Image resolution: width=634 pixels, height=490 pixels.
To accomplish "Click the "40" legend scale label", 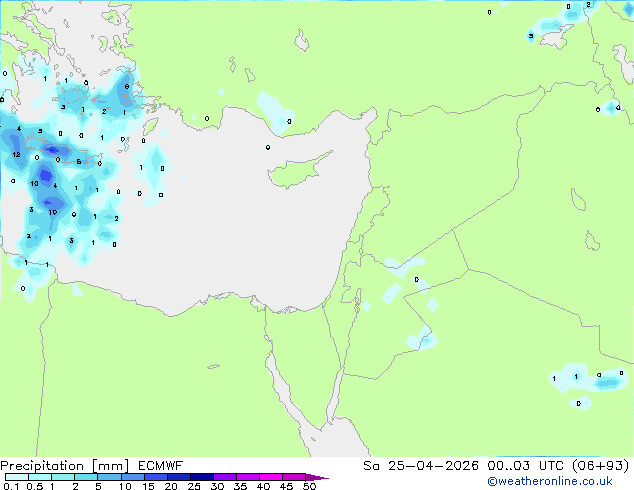I will coord(263,486).
